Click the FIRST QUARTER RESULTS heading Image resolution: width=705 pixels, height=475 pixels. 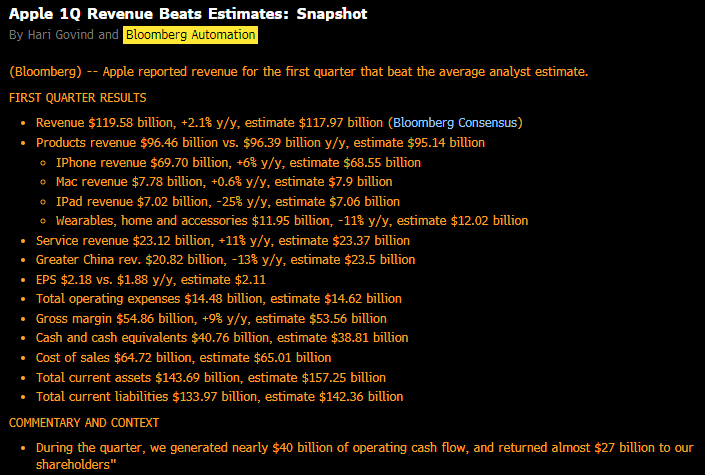point(77,98)
